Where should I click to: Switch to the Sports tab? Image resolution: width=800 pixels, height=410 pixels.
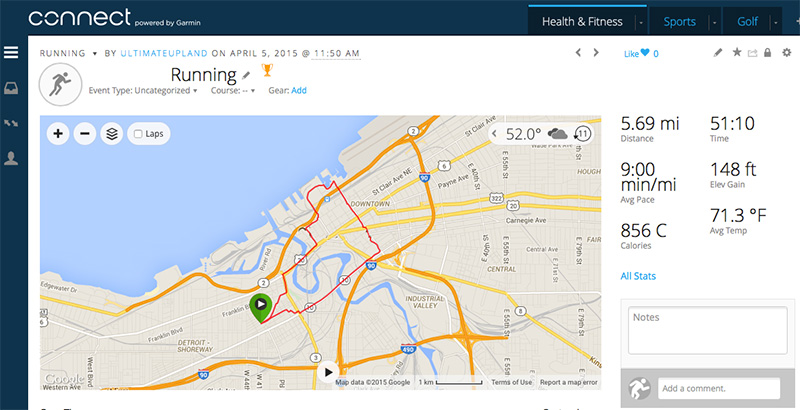pos(679,21)
